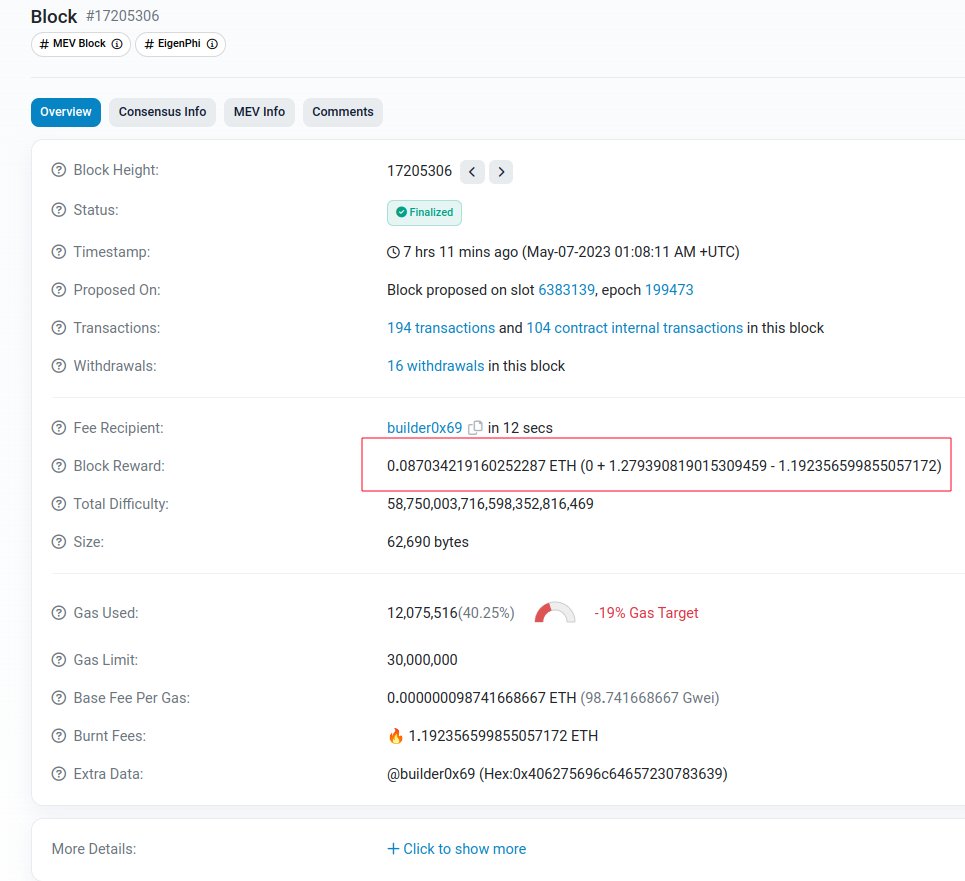Click the Finalized status badge

(424, 213)
